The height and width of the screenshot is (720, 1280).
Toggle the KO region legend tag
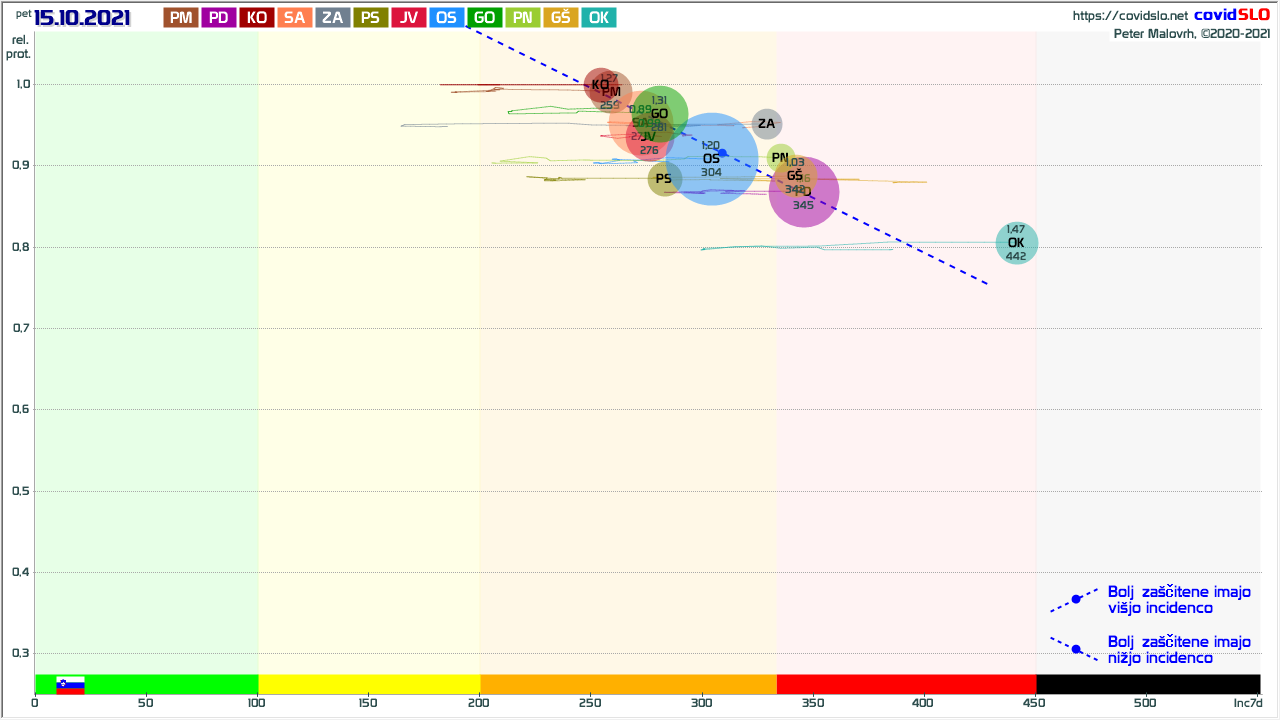pyautogui.click(x=257, y=17)
